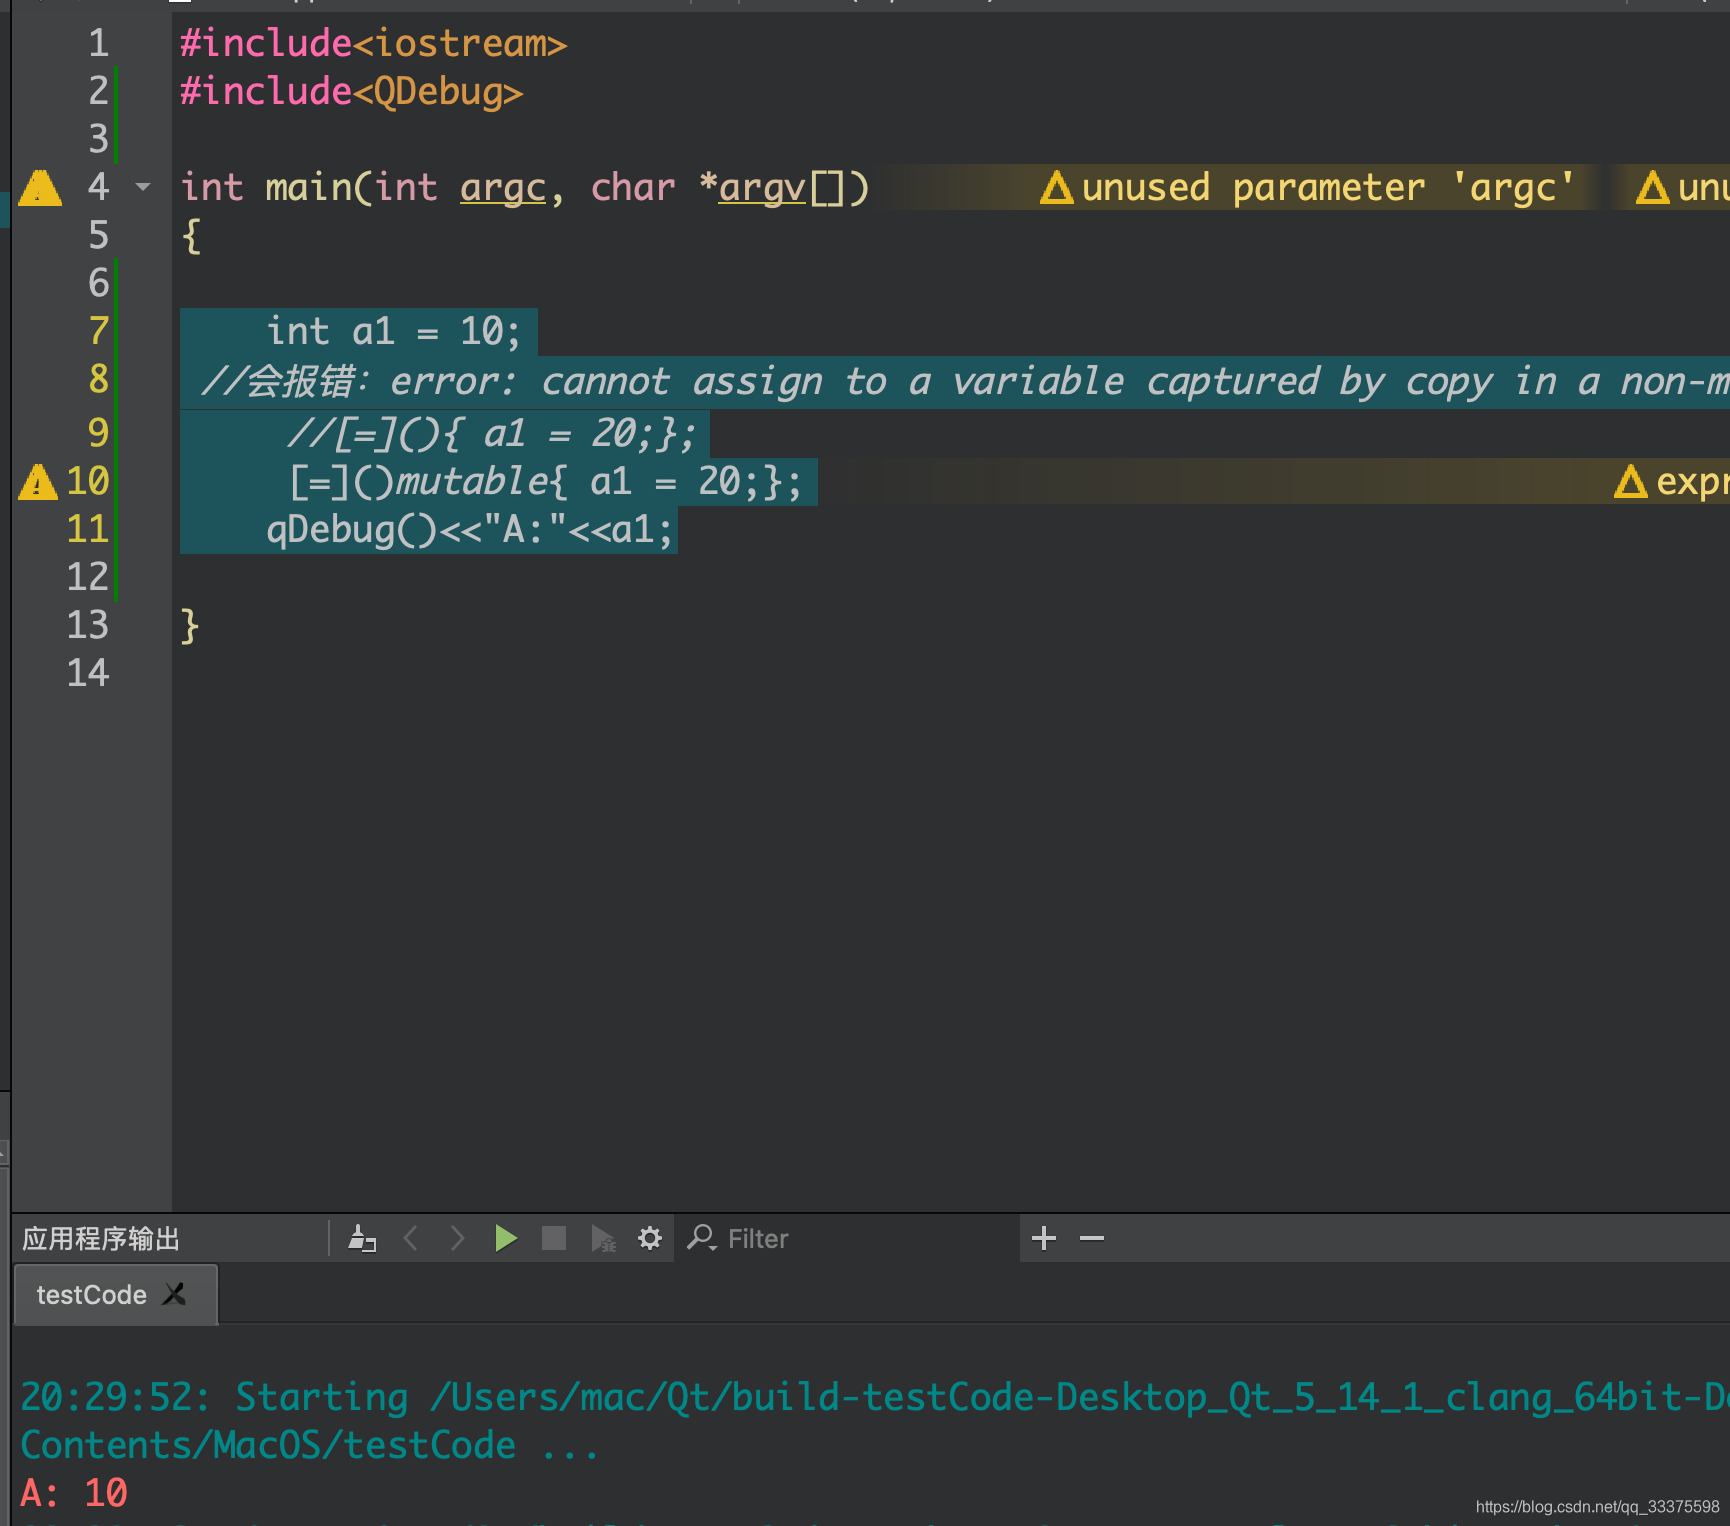
Task: Click the commented lambda on line 9
Action: [491, 434]
